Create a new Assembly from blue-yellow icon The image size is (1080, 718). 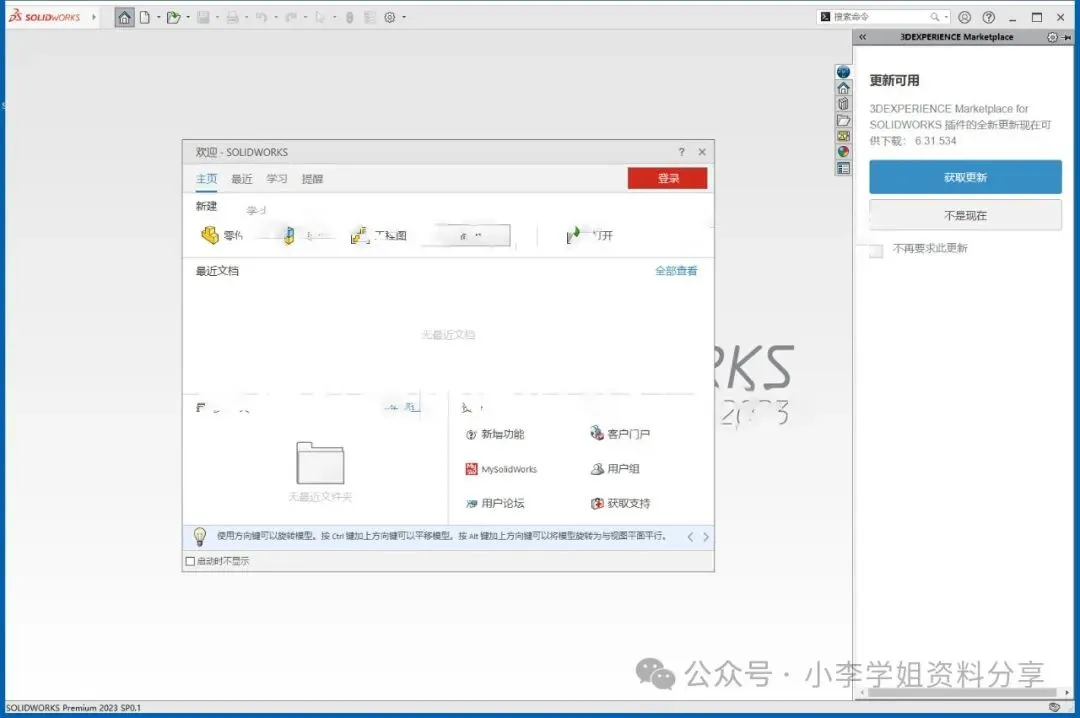pos(289,236)
